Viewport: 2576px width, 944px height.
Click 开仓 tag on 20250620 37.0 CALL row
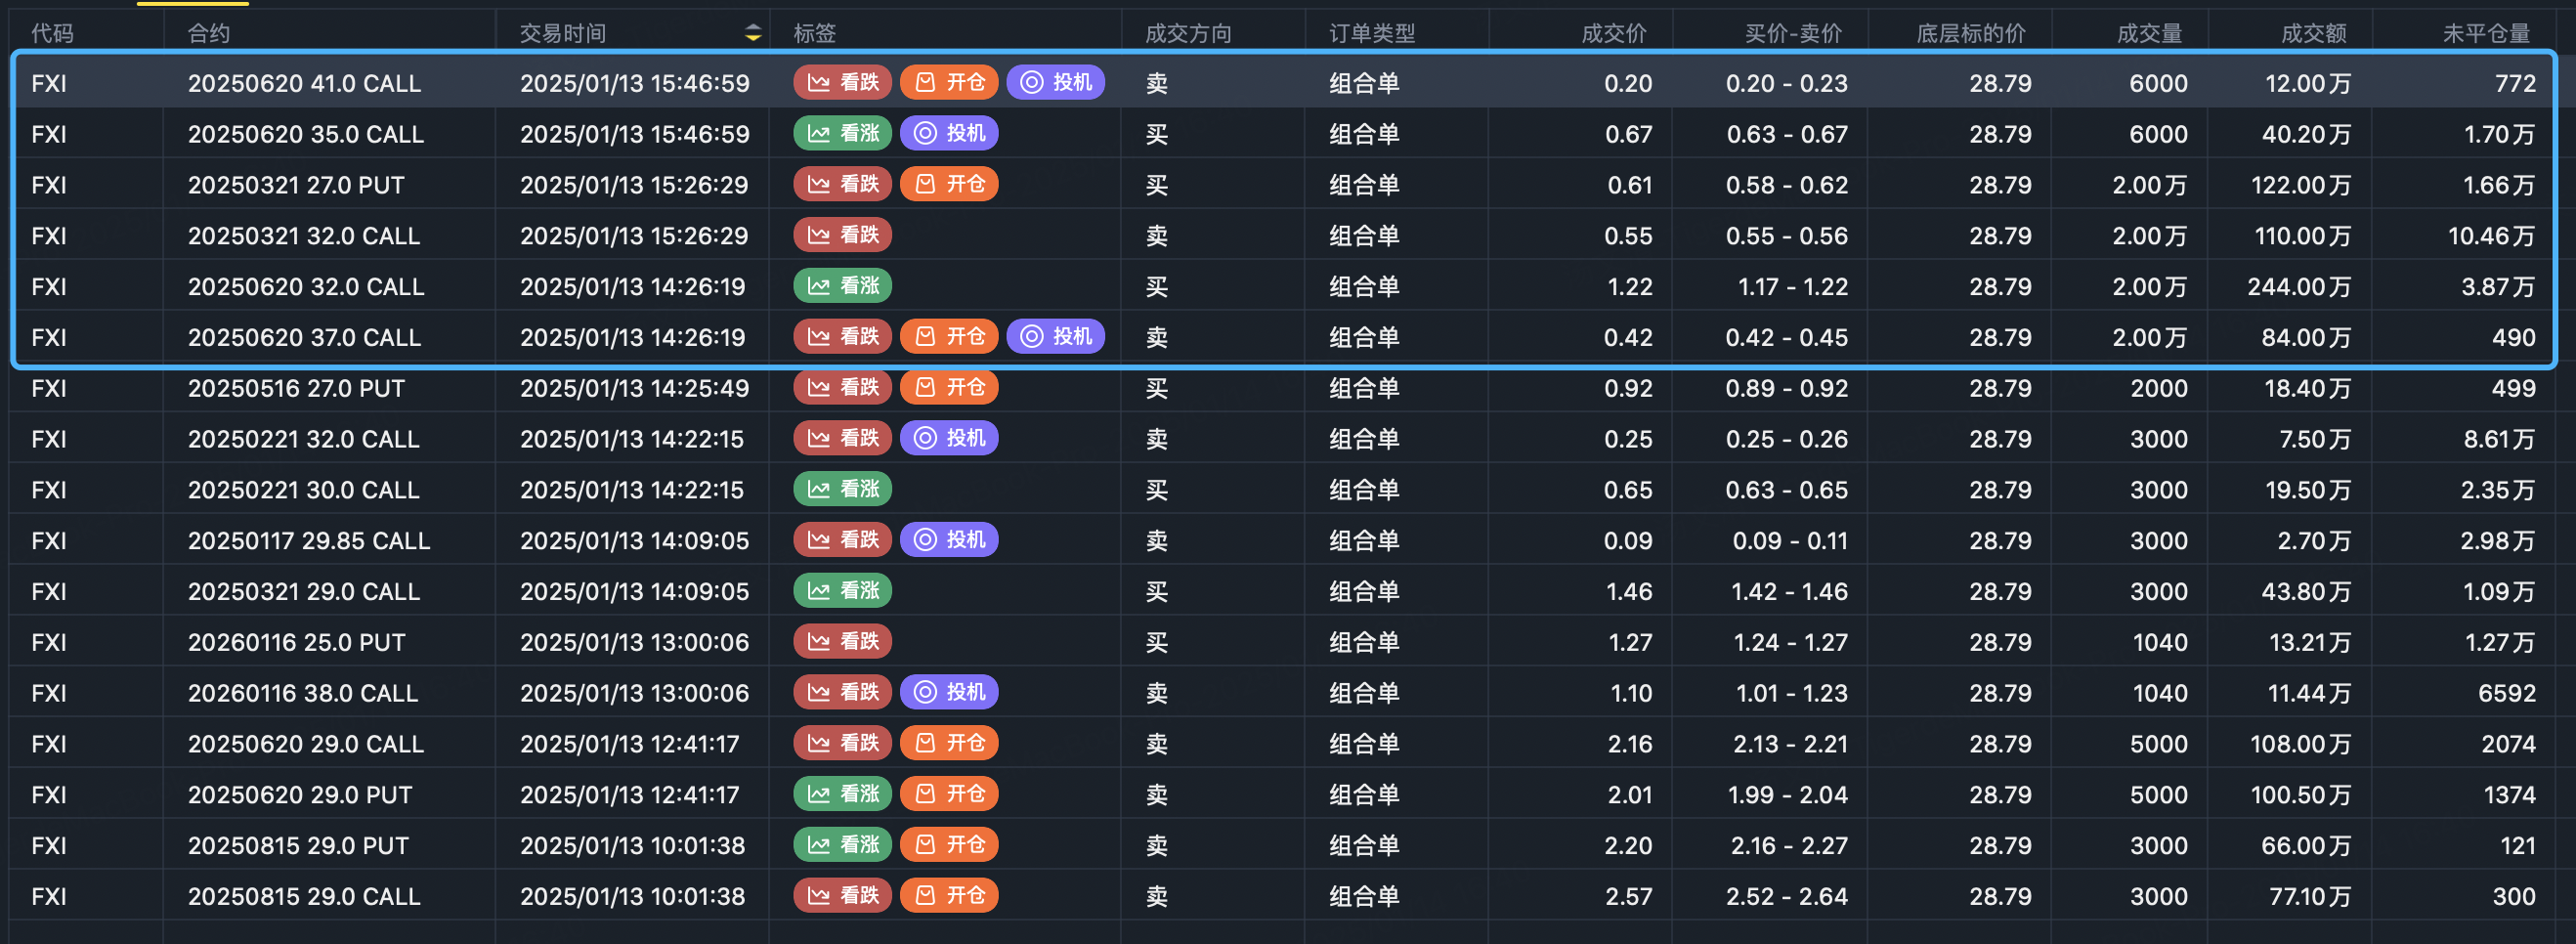pyautogui.click(x=949, y=336)
